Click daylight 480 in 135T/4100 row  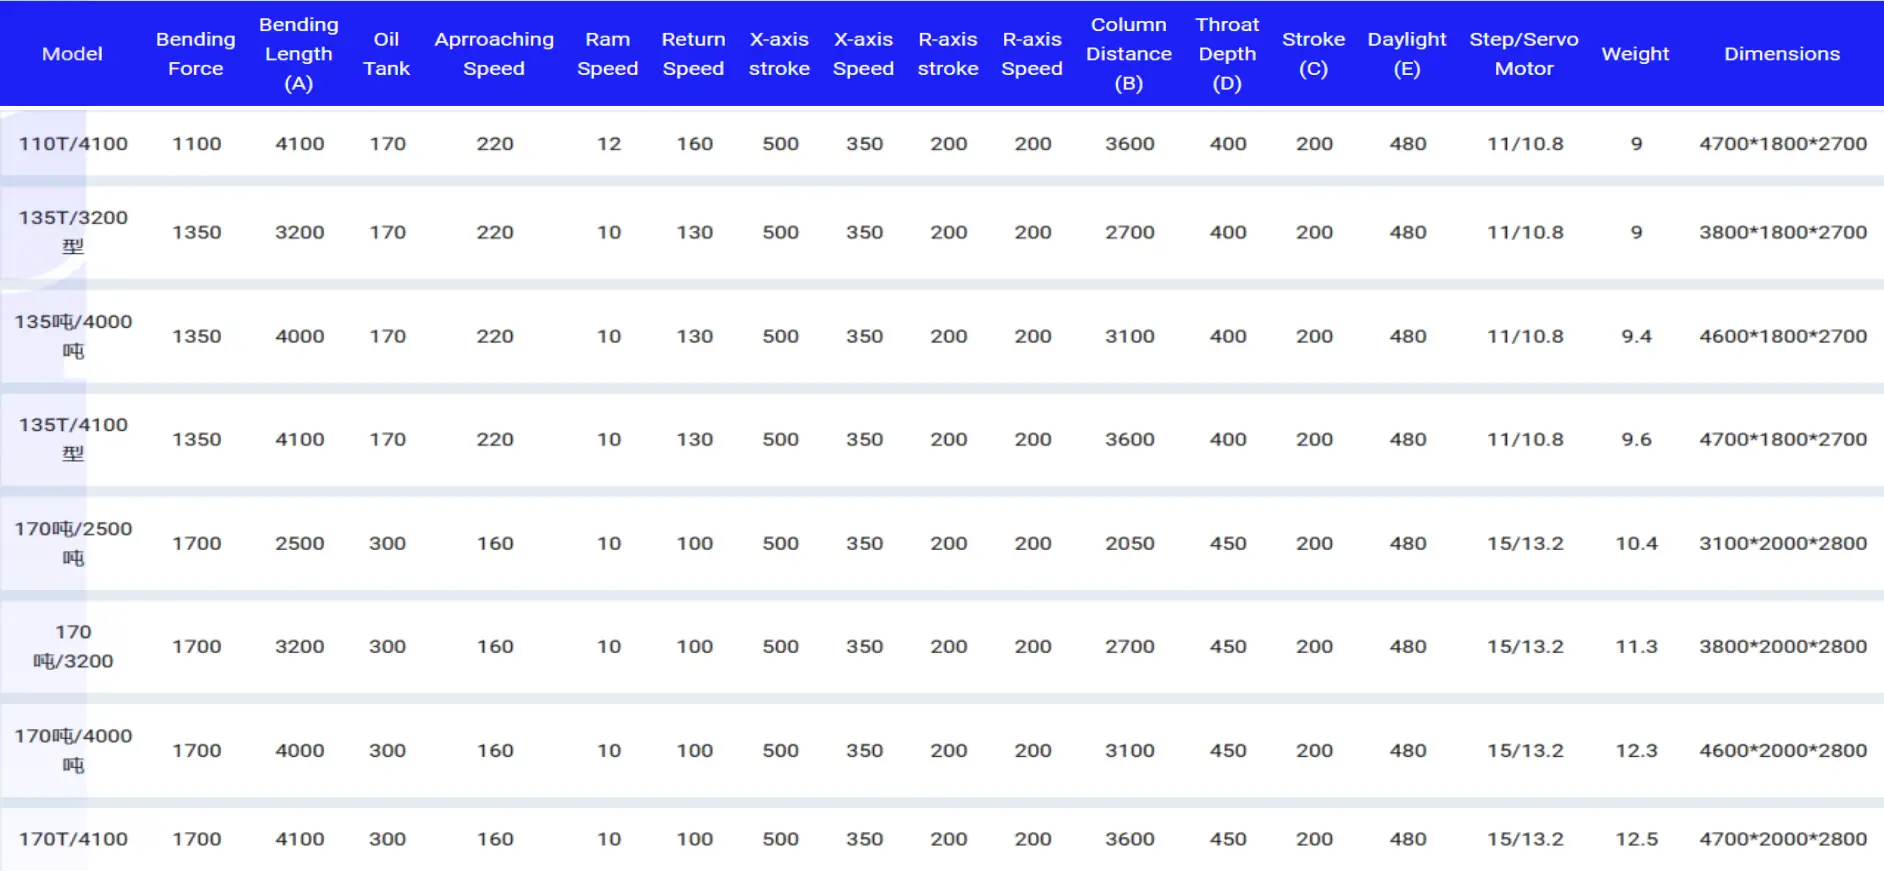coord(1408,439)
